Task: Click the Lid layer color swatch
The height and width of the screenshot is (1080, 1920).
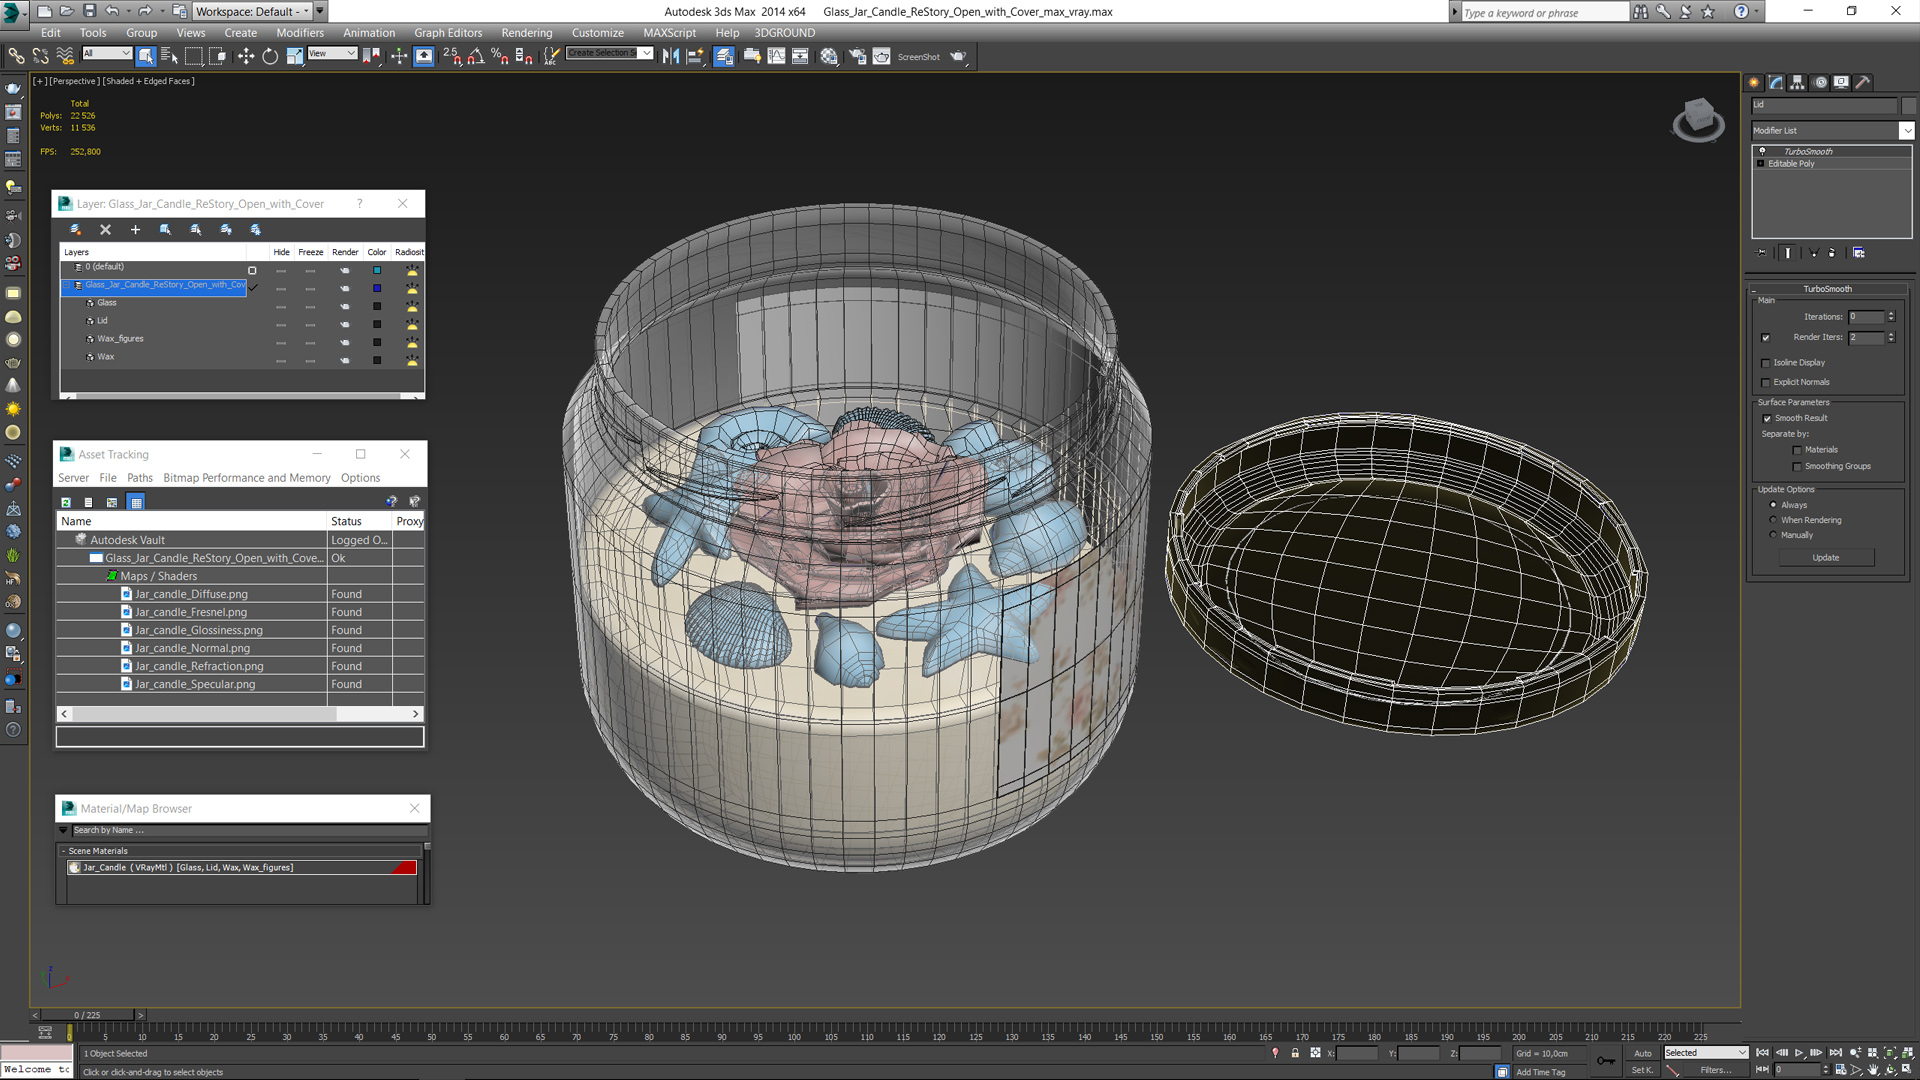Action: 377,324
